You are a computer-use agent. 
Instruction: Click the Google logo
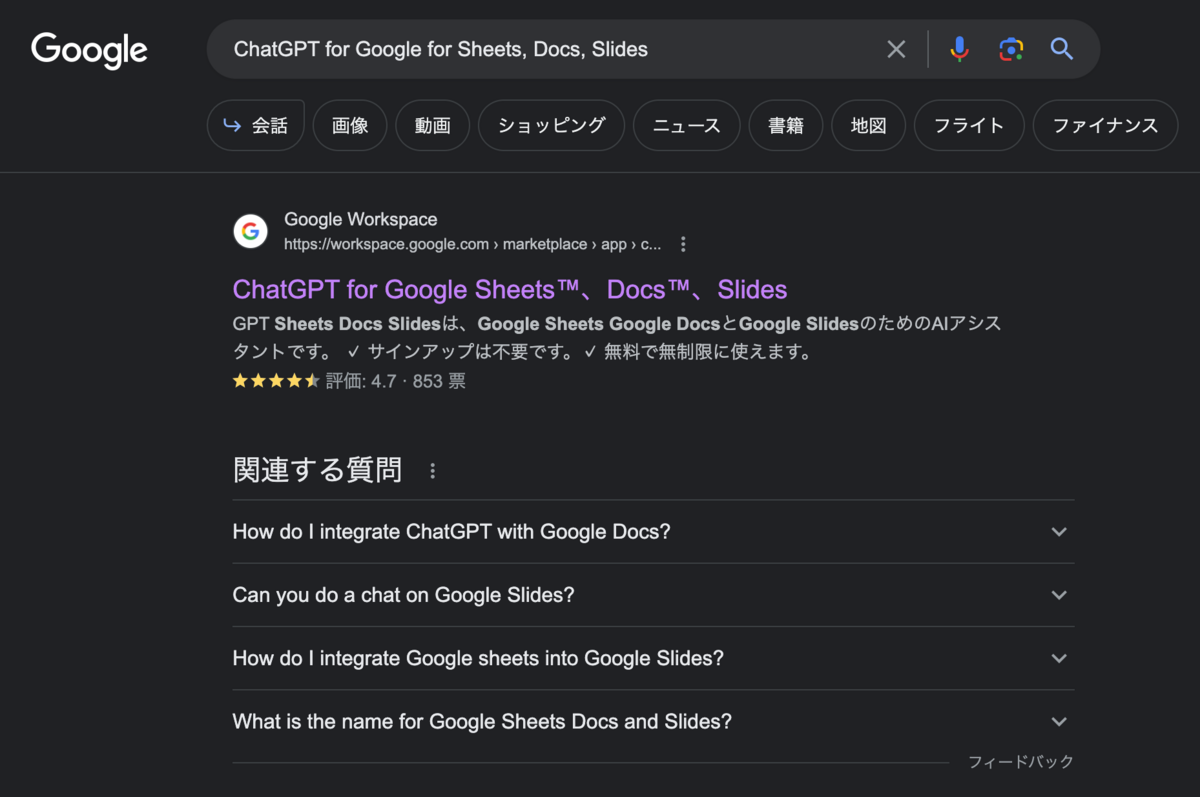89,50
